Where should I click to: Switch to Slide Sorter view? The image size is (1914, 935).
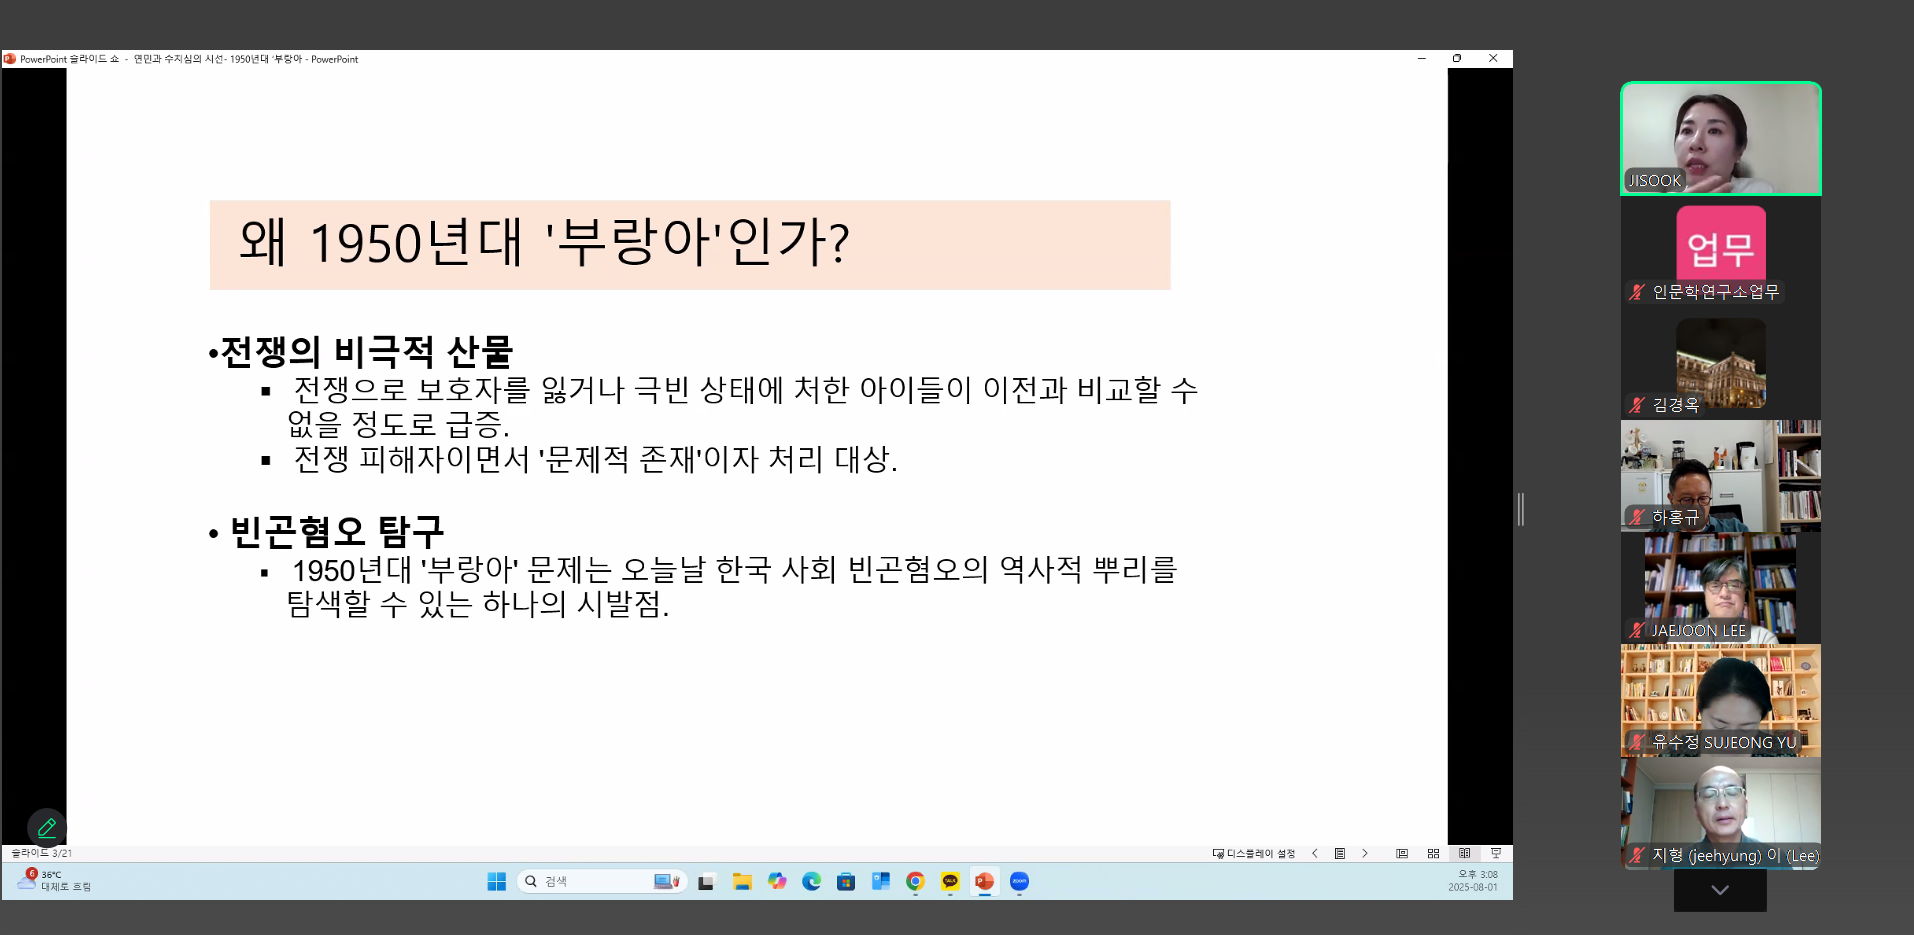(1433, 854)
